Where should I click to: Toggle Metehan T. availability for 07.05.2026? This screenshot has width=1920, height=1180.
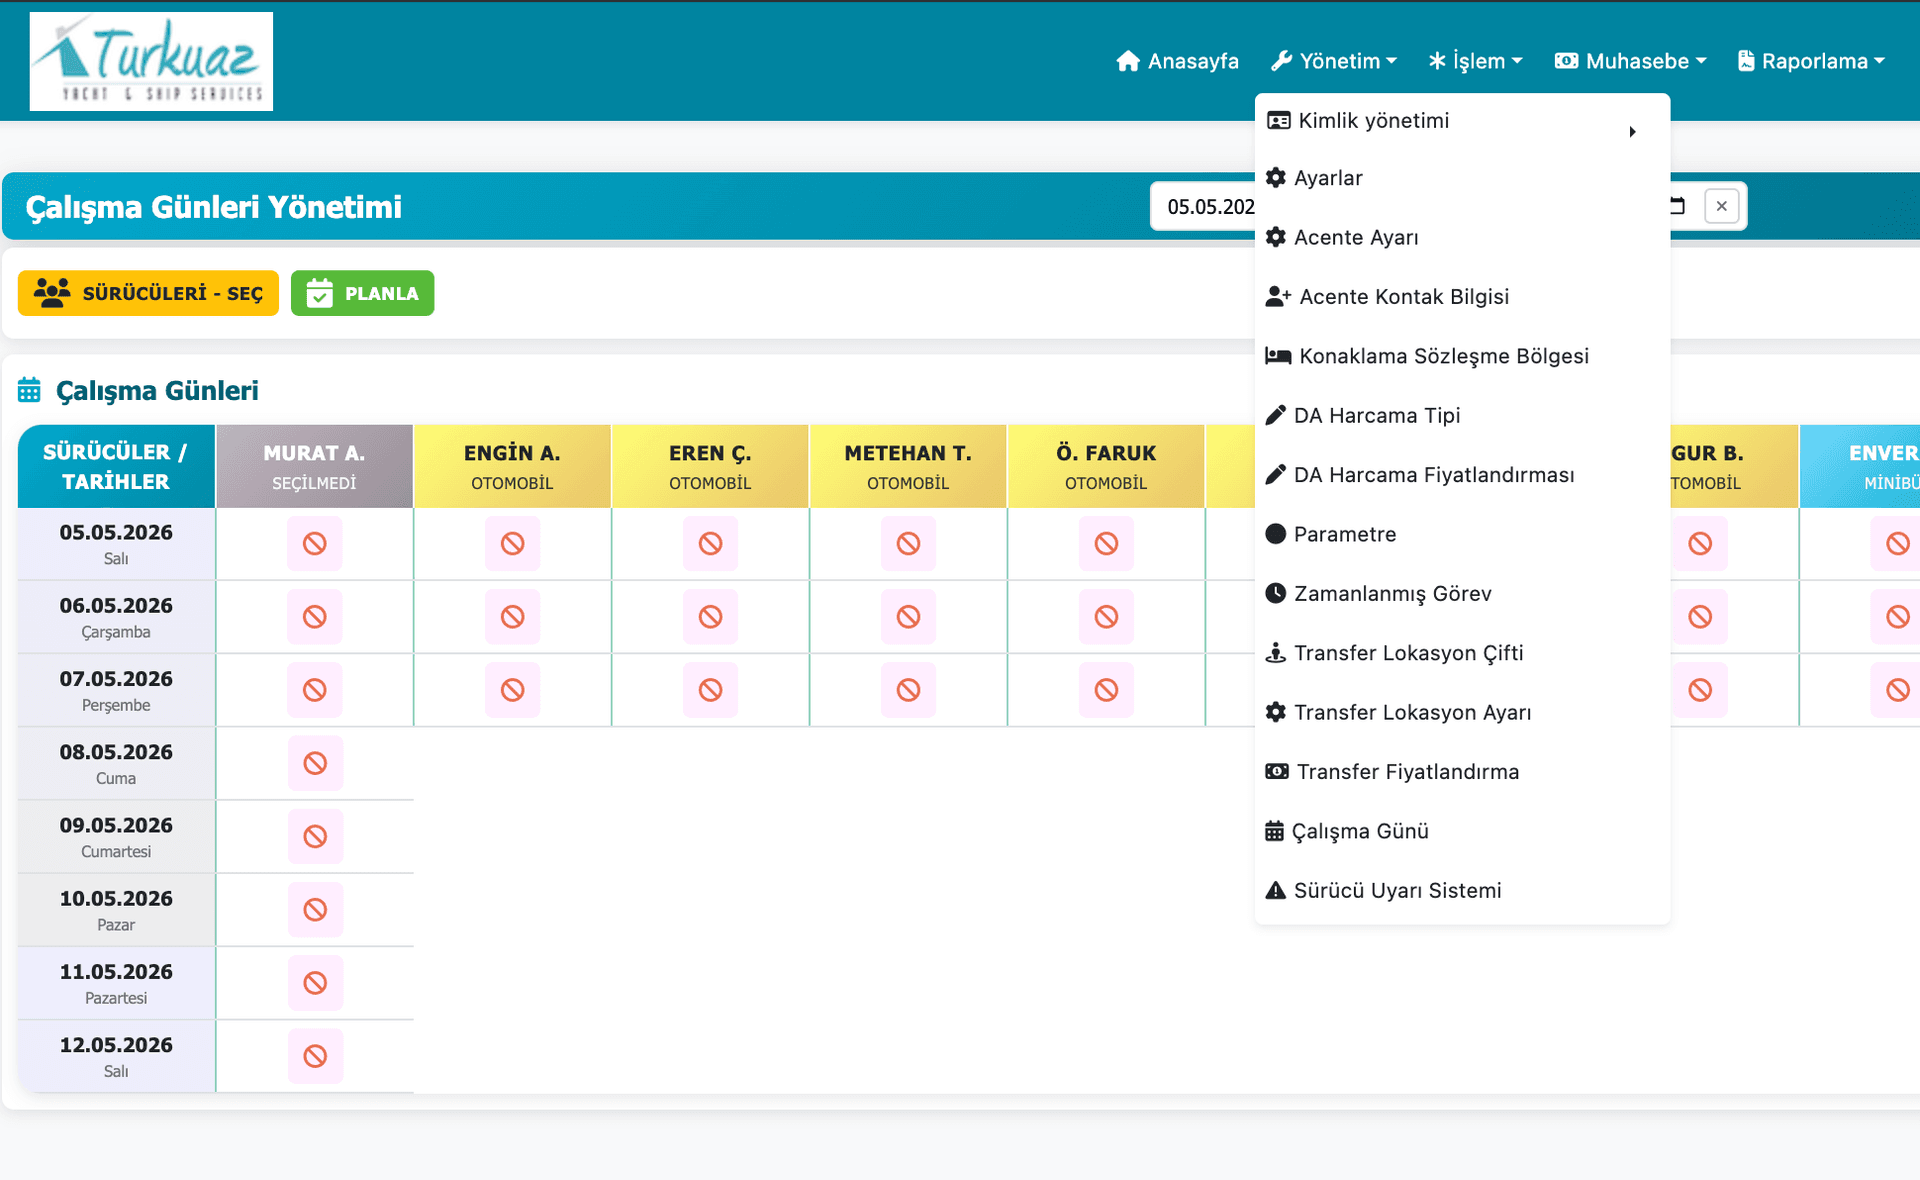click(909, 690)
